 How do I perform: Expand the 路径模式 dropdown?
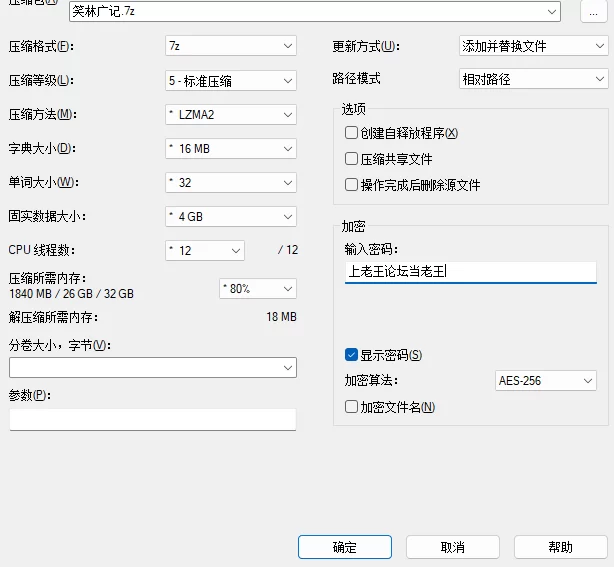[531, 79]
